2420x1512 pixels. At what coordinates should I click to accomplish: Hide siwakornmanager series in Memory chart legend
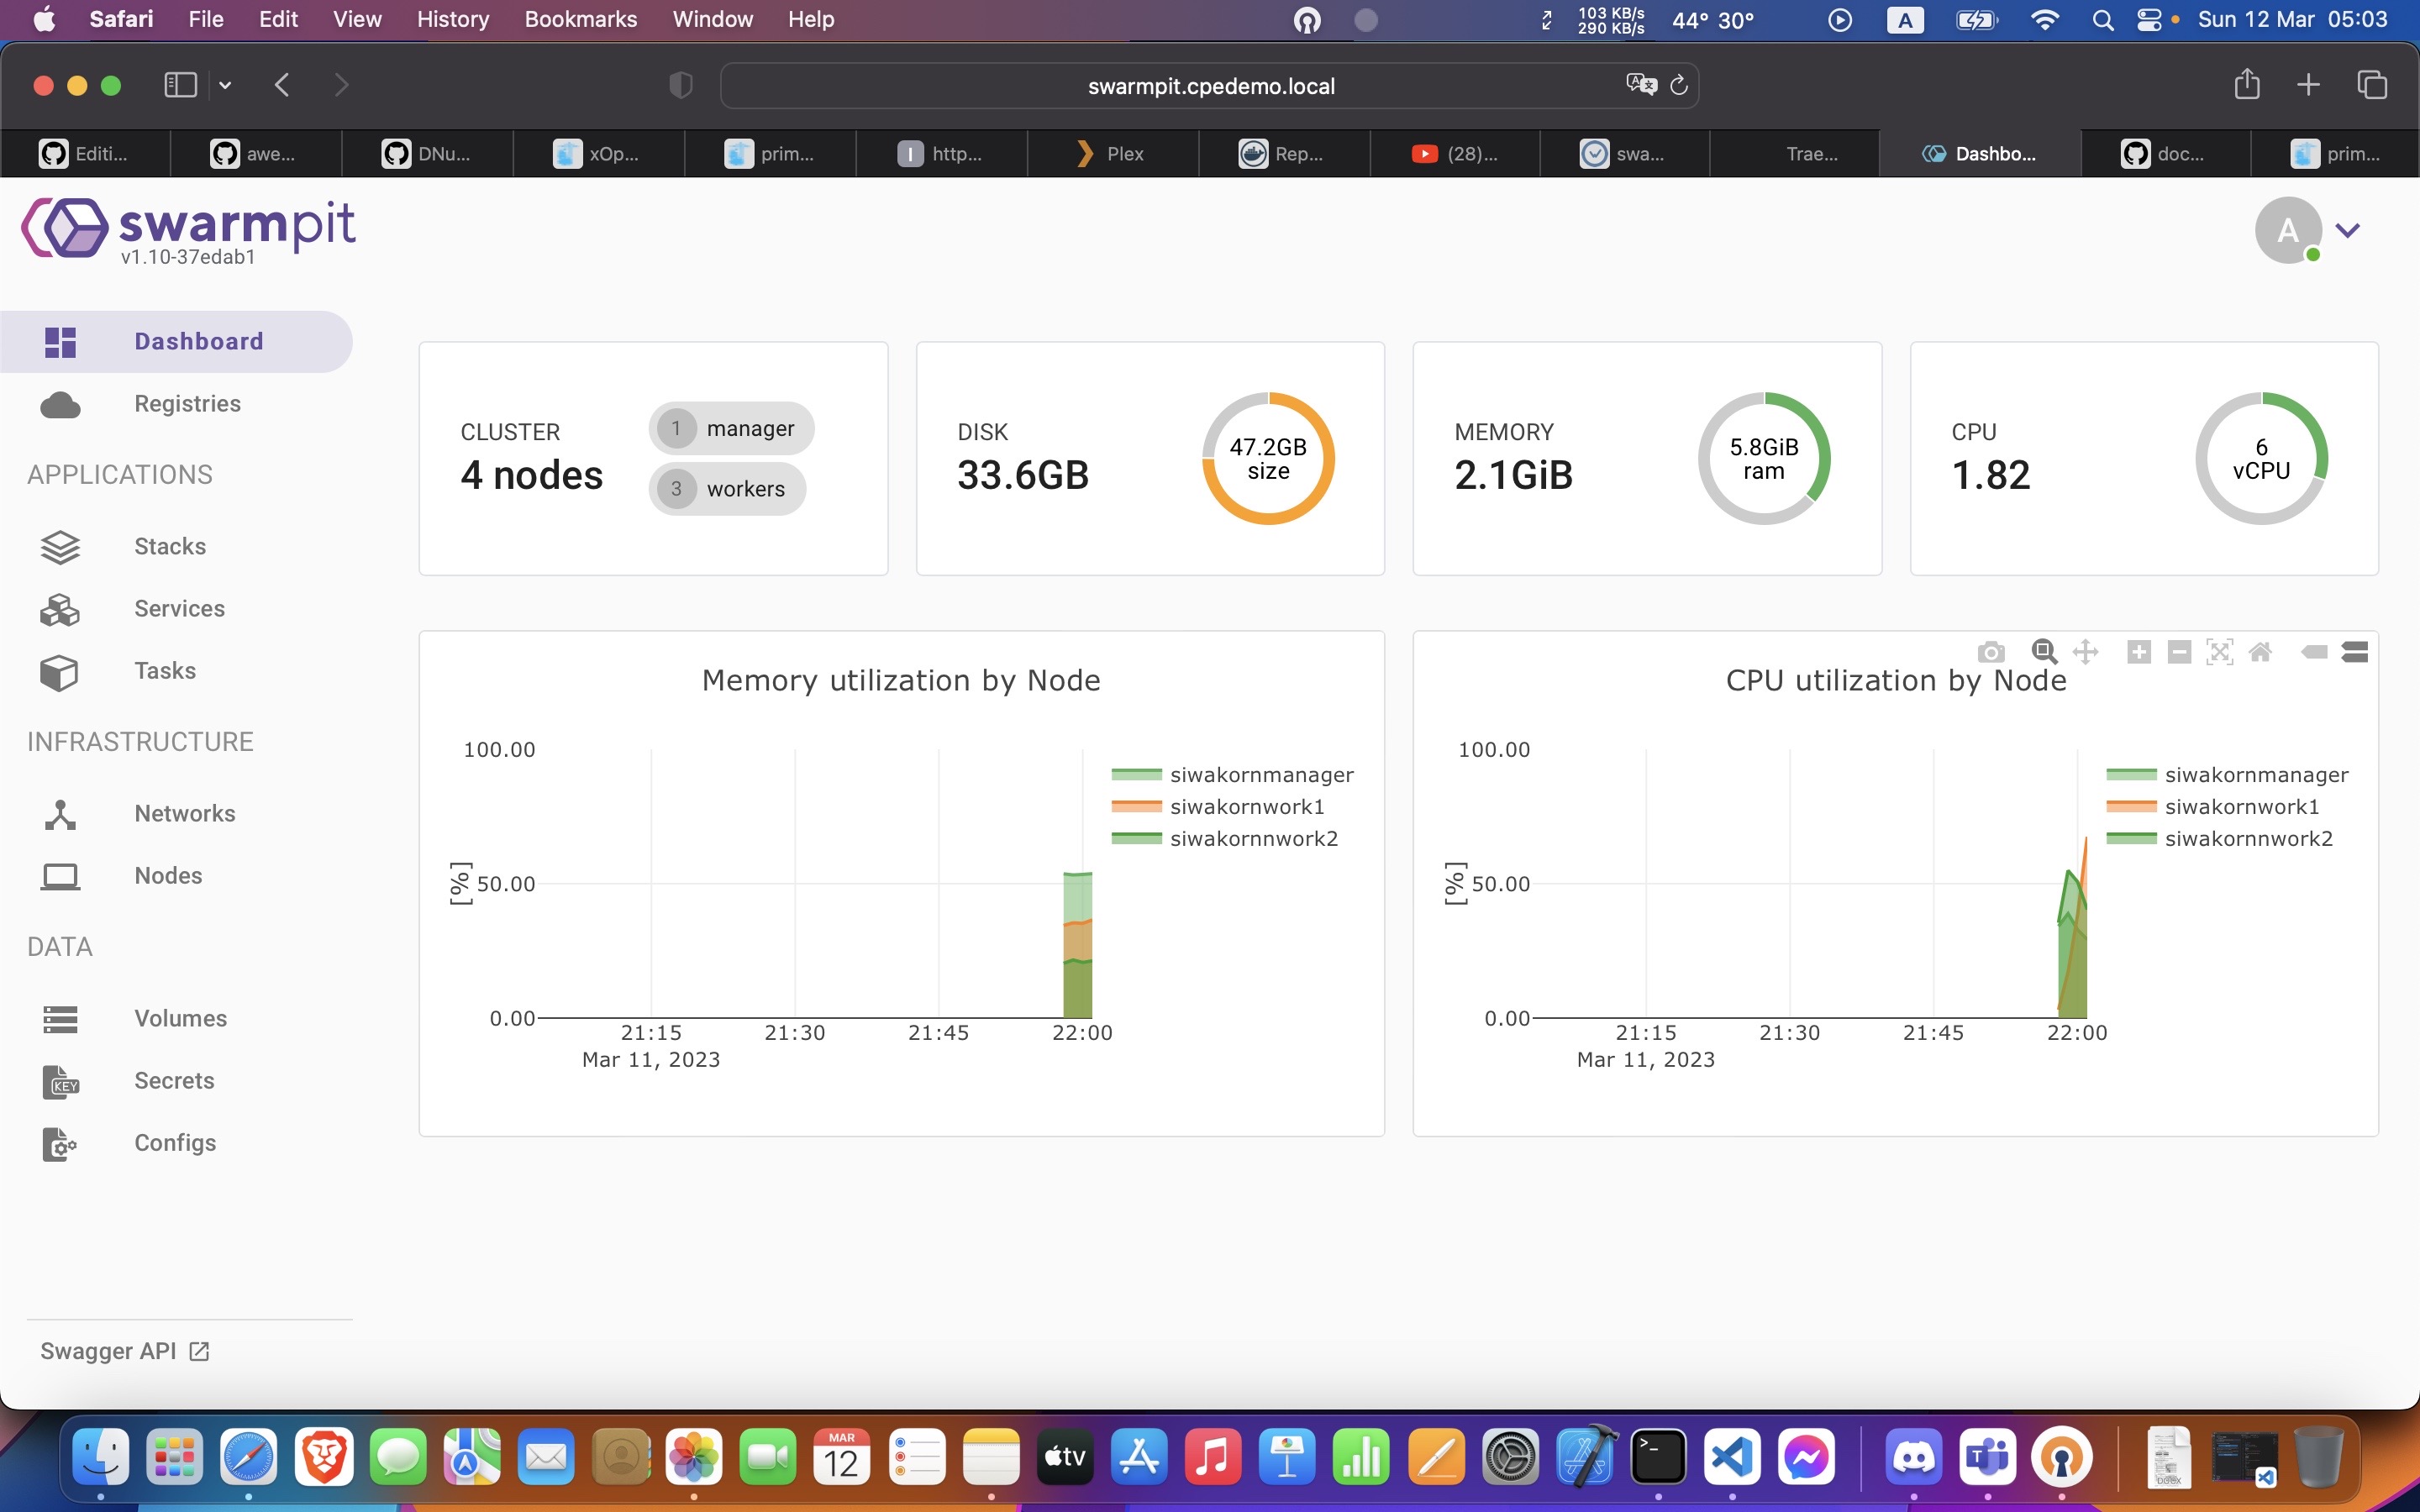(x=1261, y=774)
